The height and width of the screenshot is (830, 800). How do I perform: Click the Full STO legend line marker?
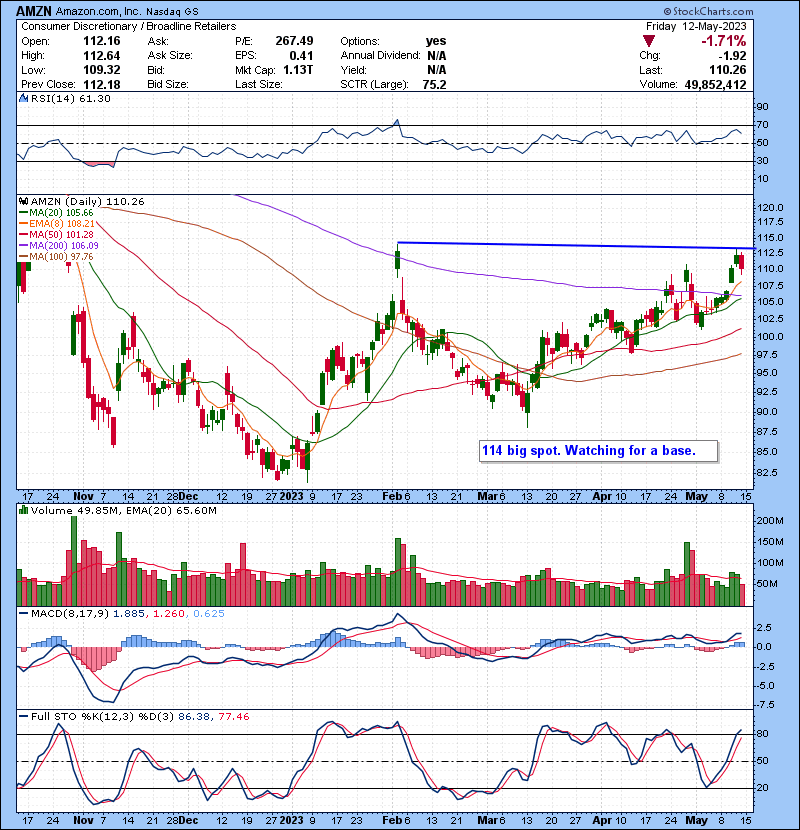pos(24,716)
